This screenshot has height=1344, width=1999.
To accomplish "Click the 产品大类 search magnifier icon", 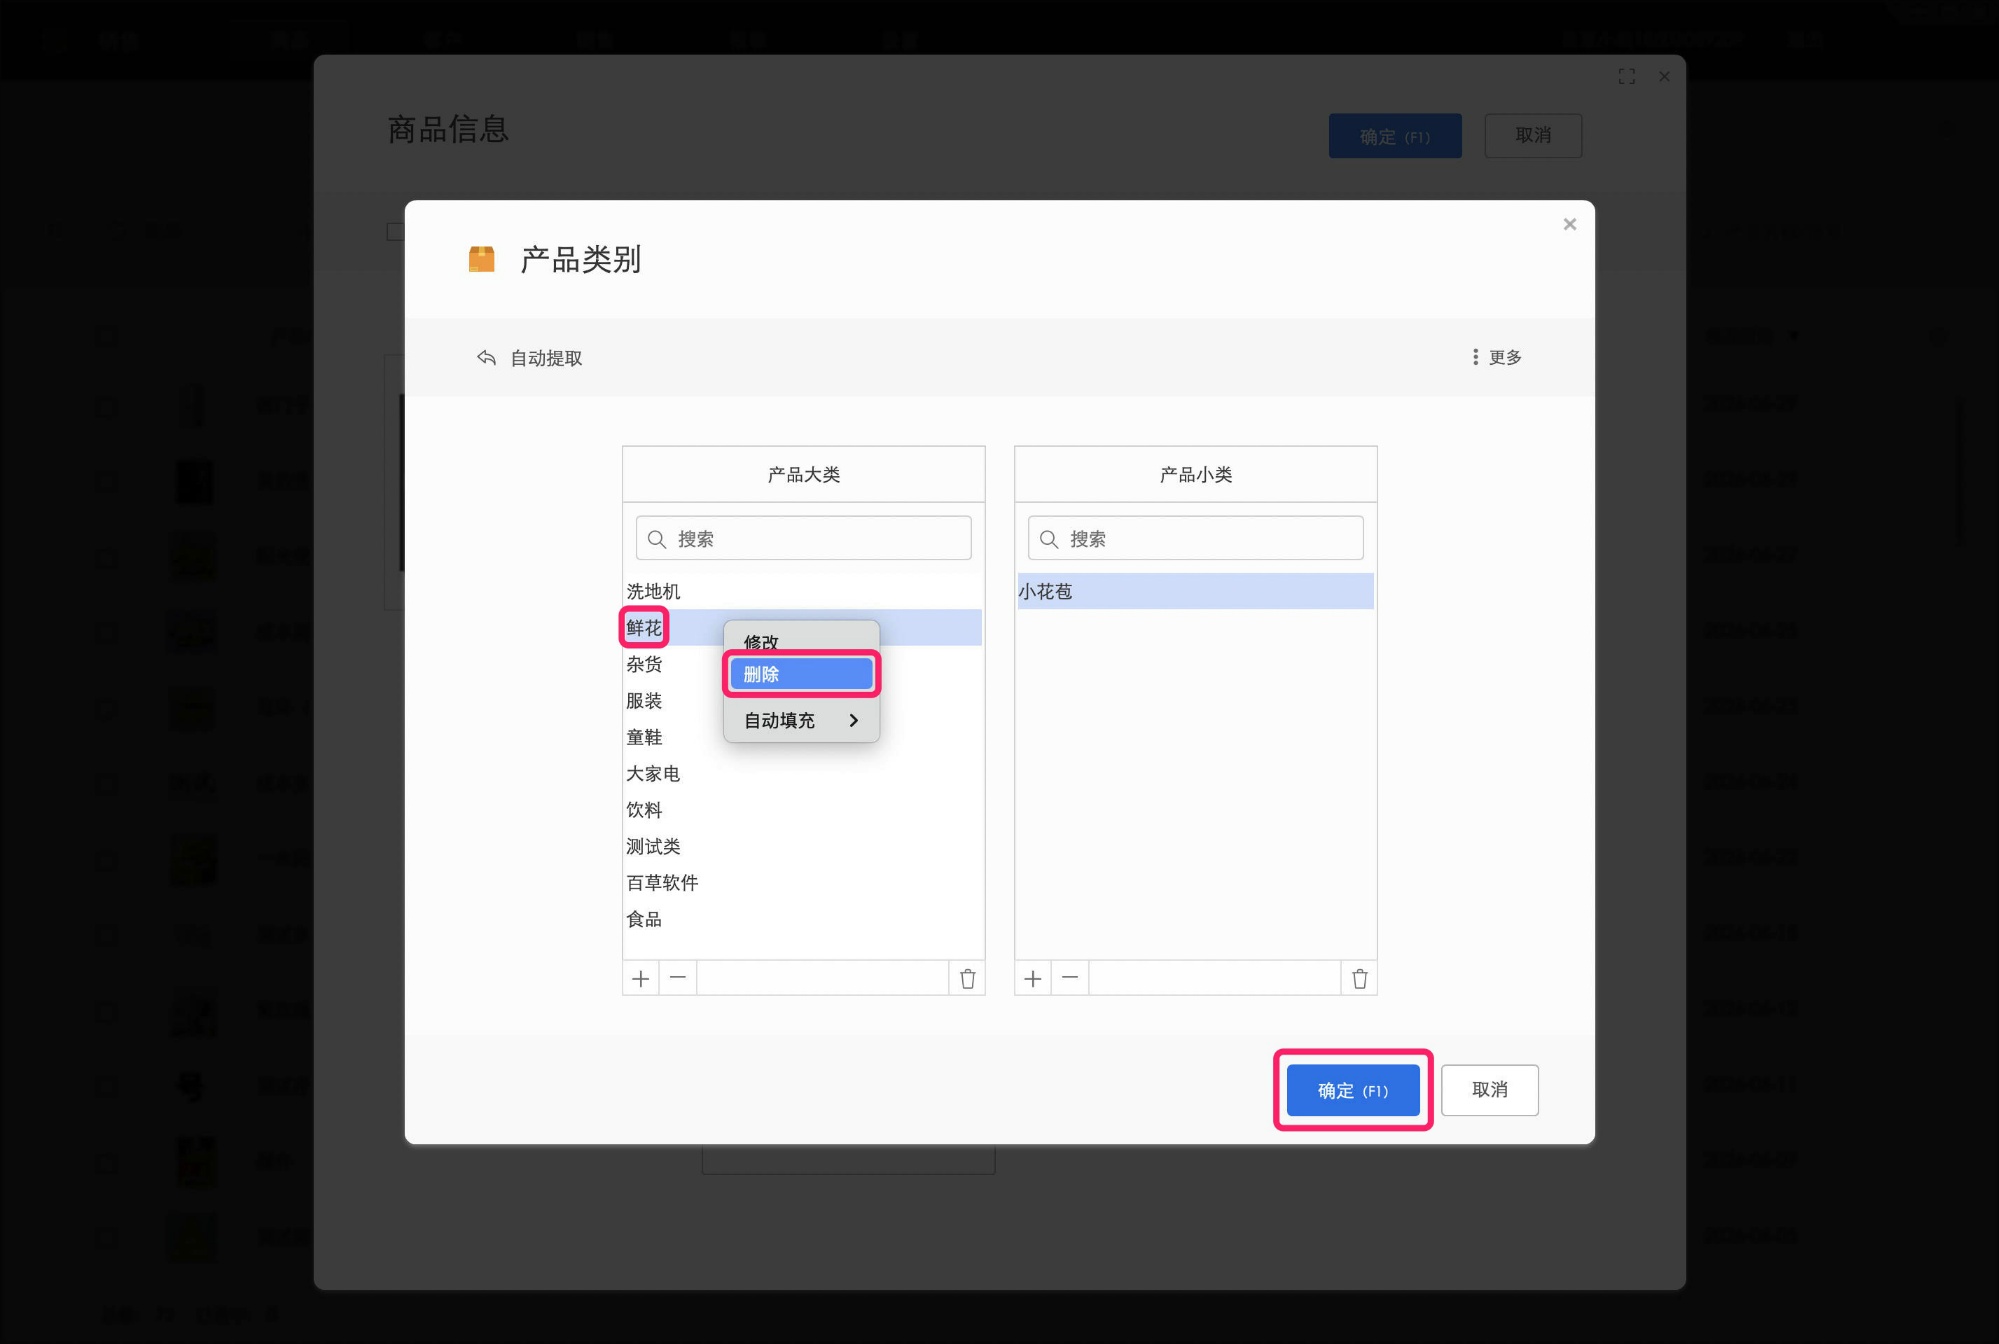I will 657,540.
